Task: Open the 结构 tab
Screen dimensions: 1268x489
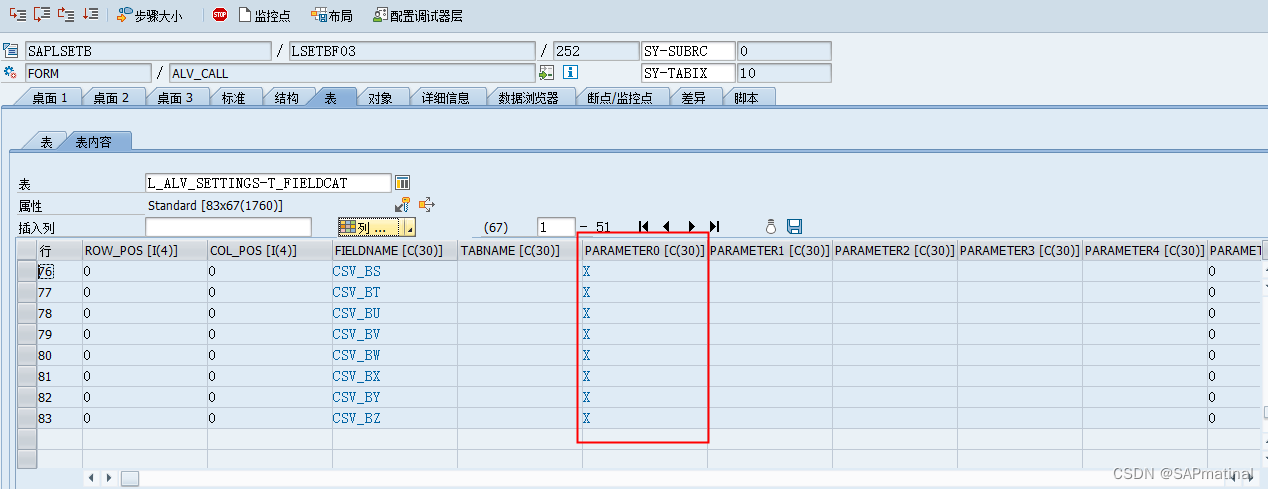Action: tap(286, 98)
